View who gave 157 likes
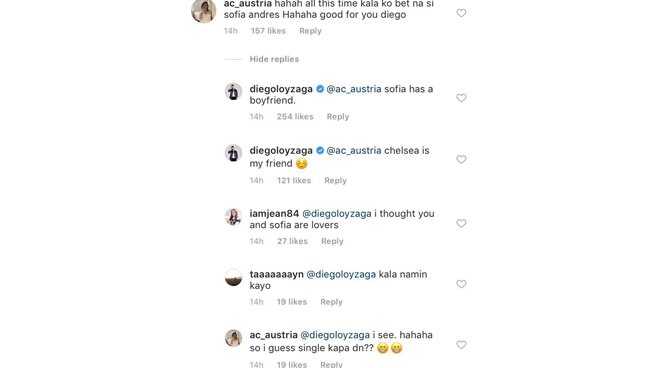The image size is (660, 368). 268,31
